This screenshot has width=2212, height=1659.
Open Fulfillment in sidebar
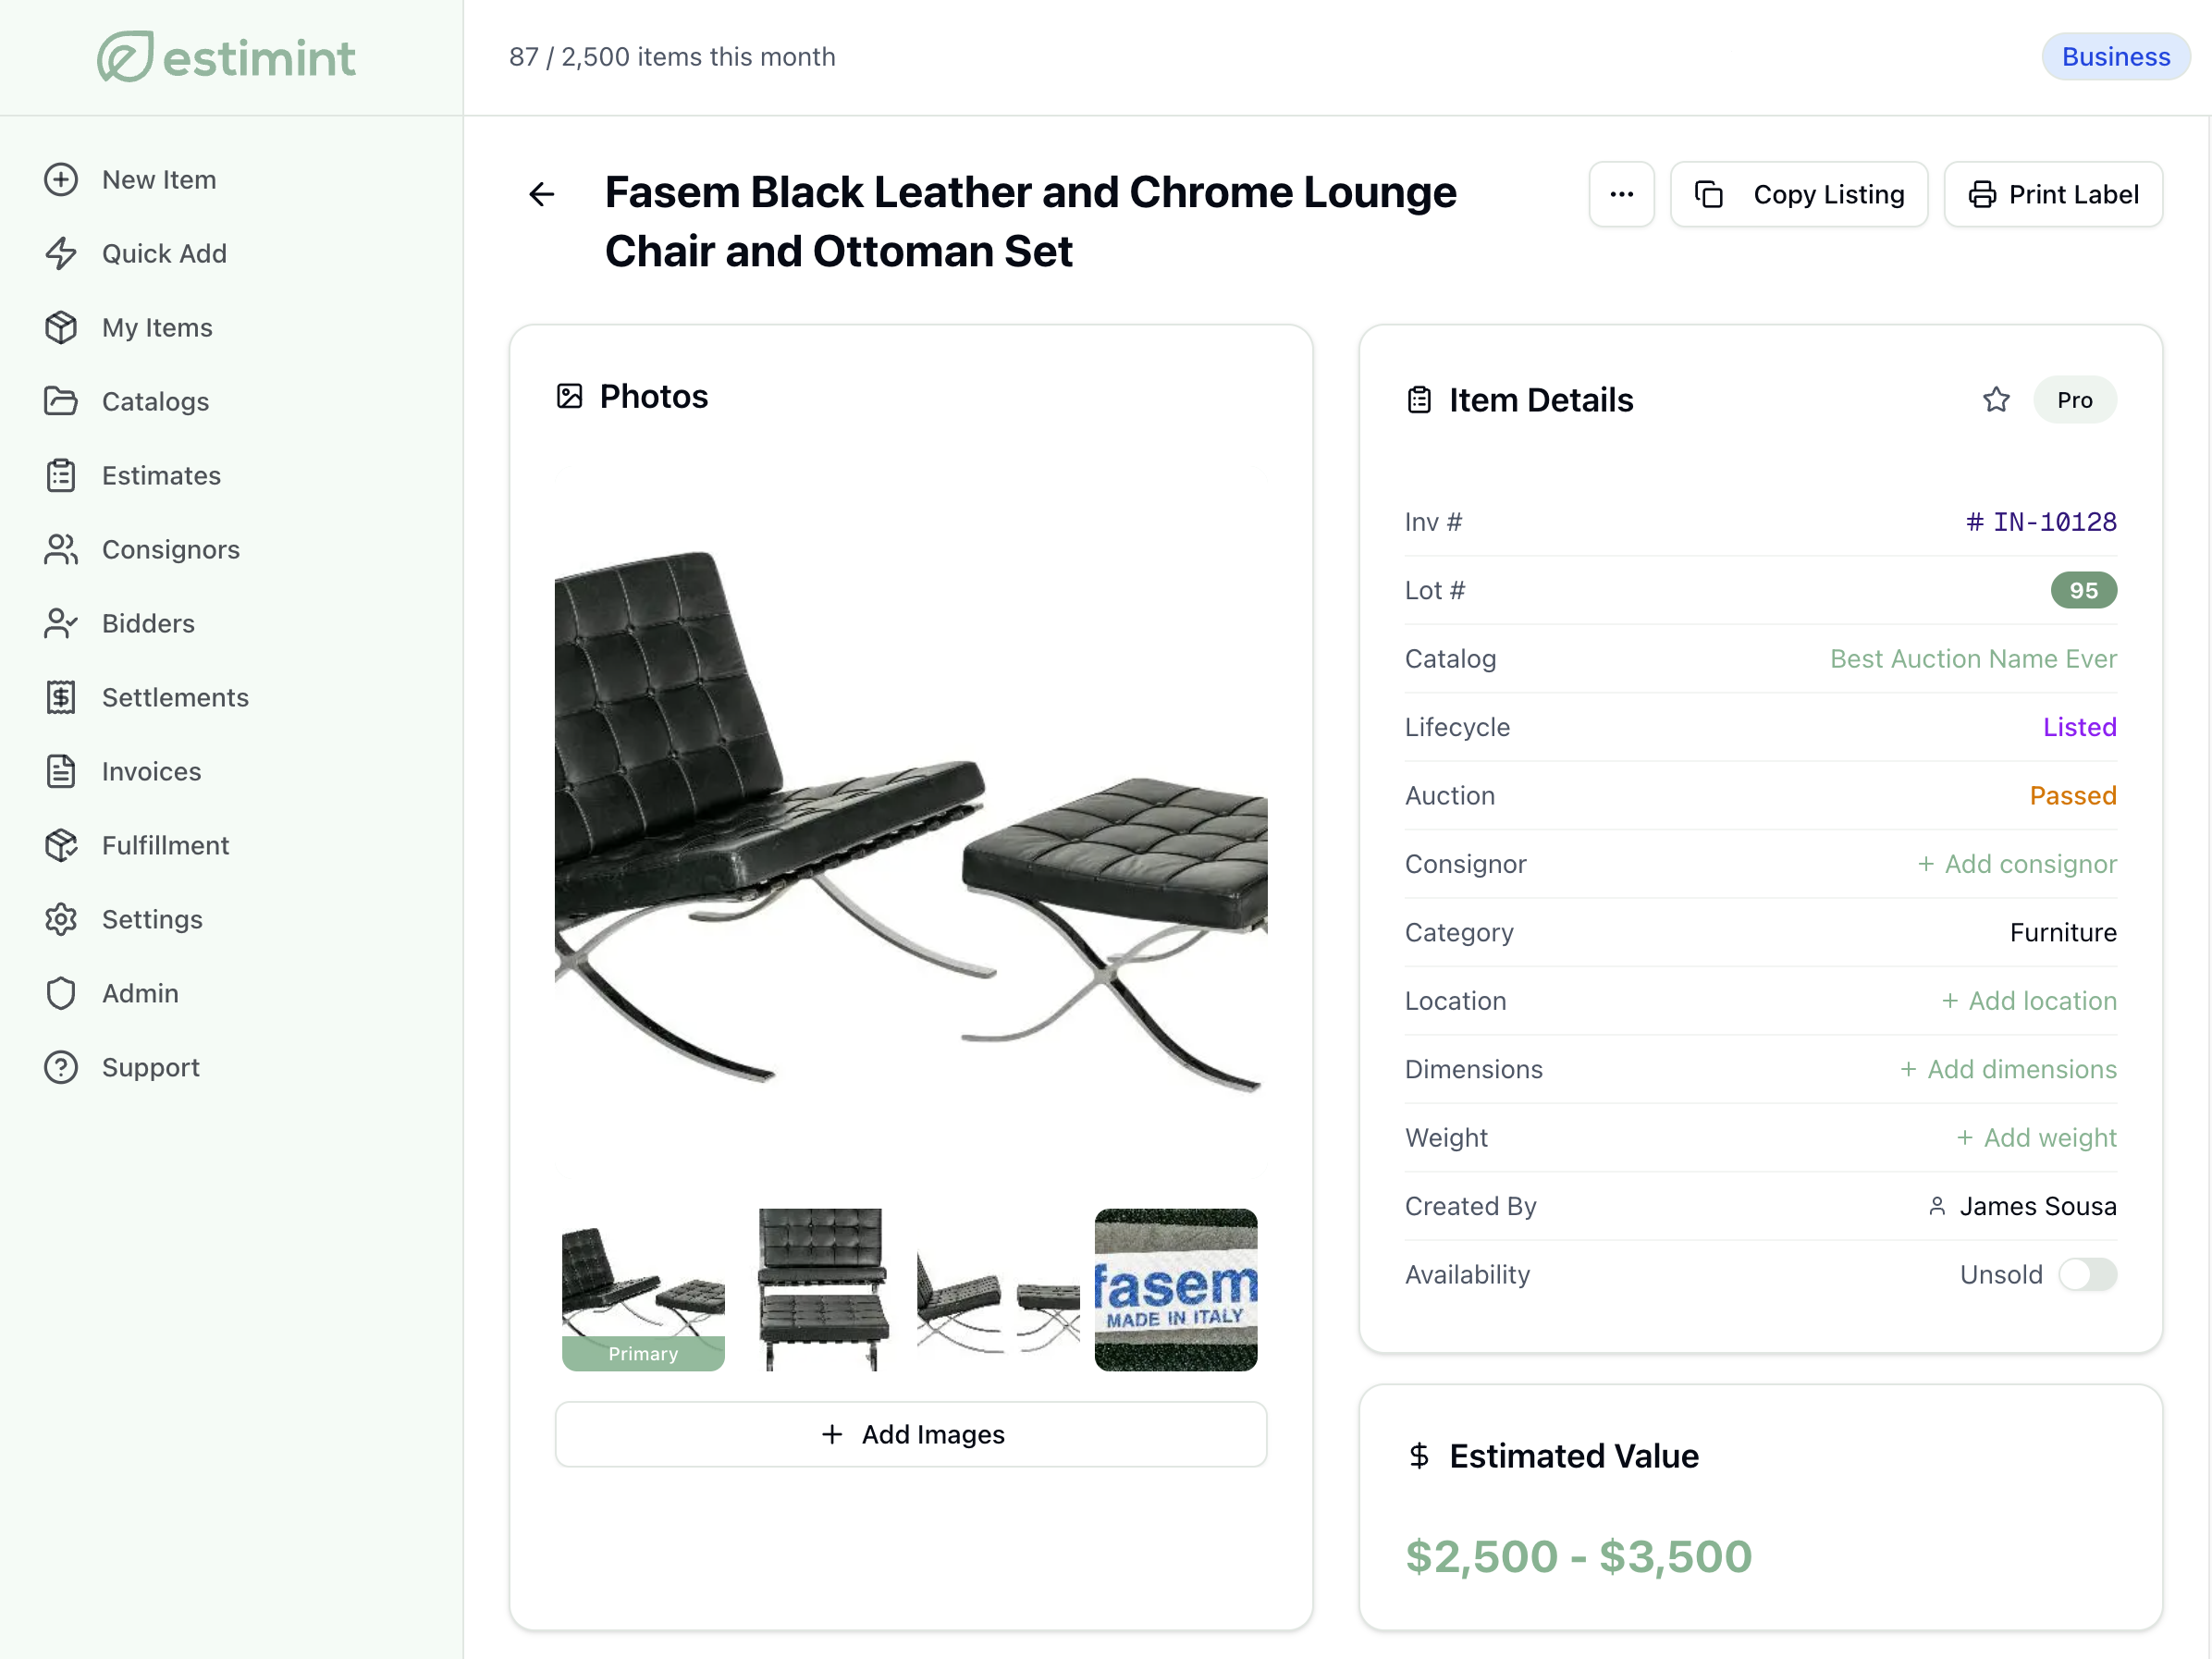point(165,846)
